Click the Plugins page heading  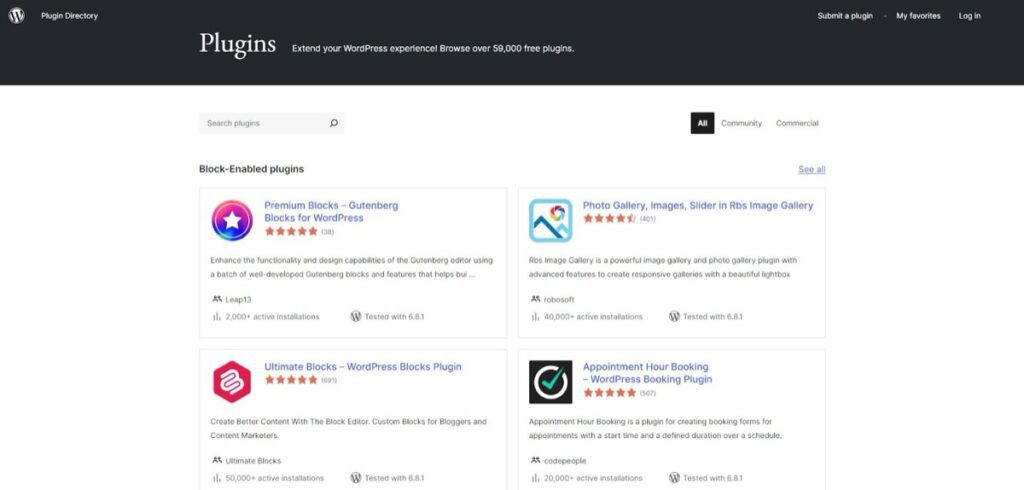pyautogui.click(x=238, y=44)
